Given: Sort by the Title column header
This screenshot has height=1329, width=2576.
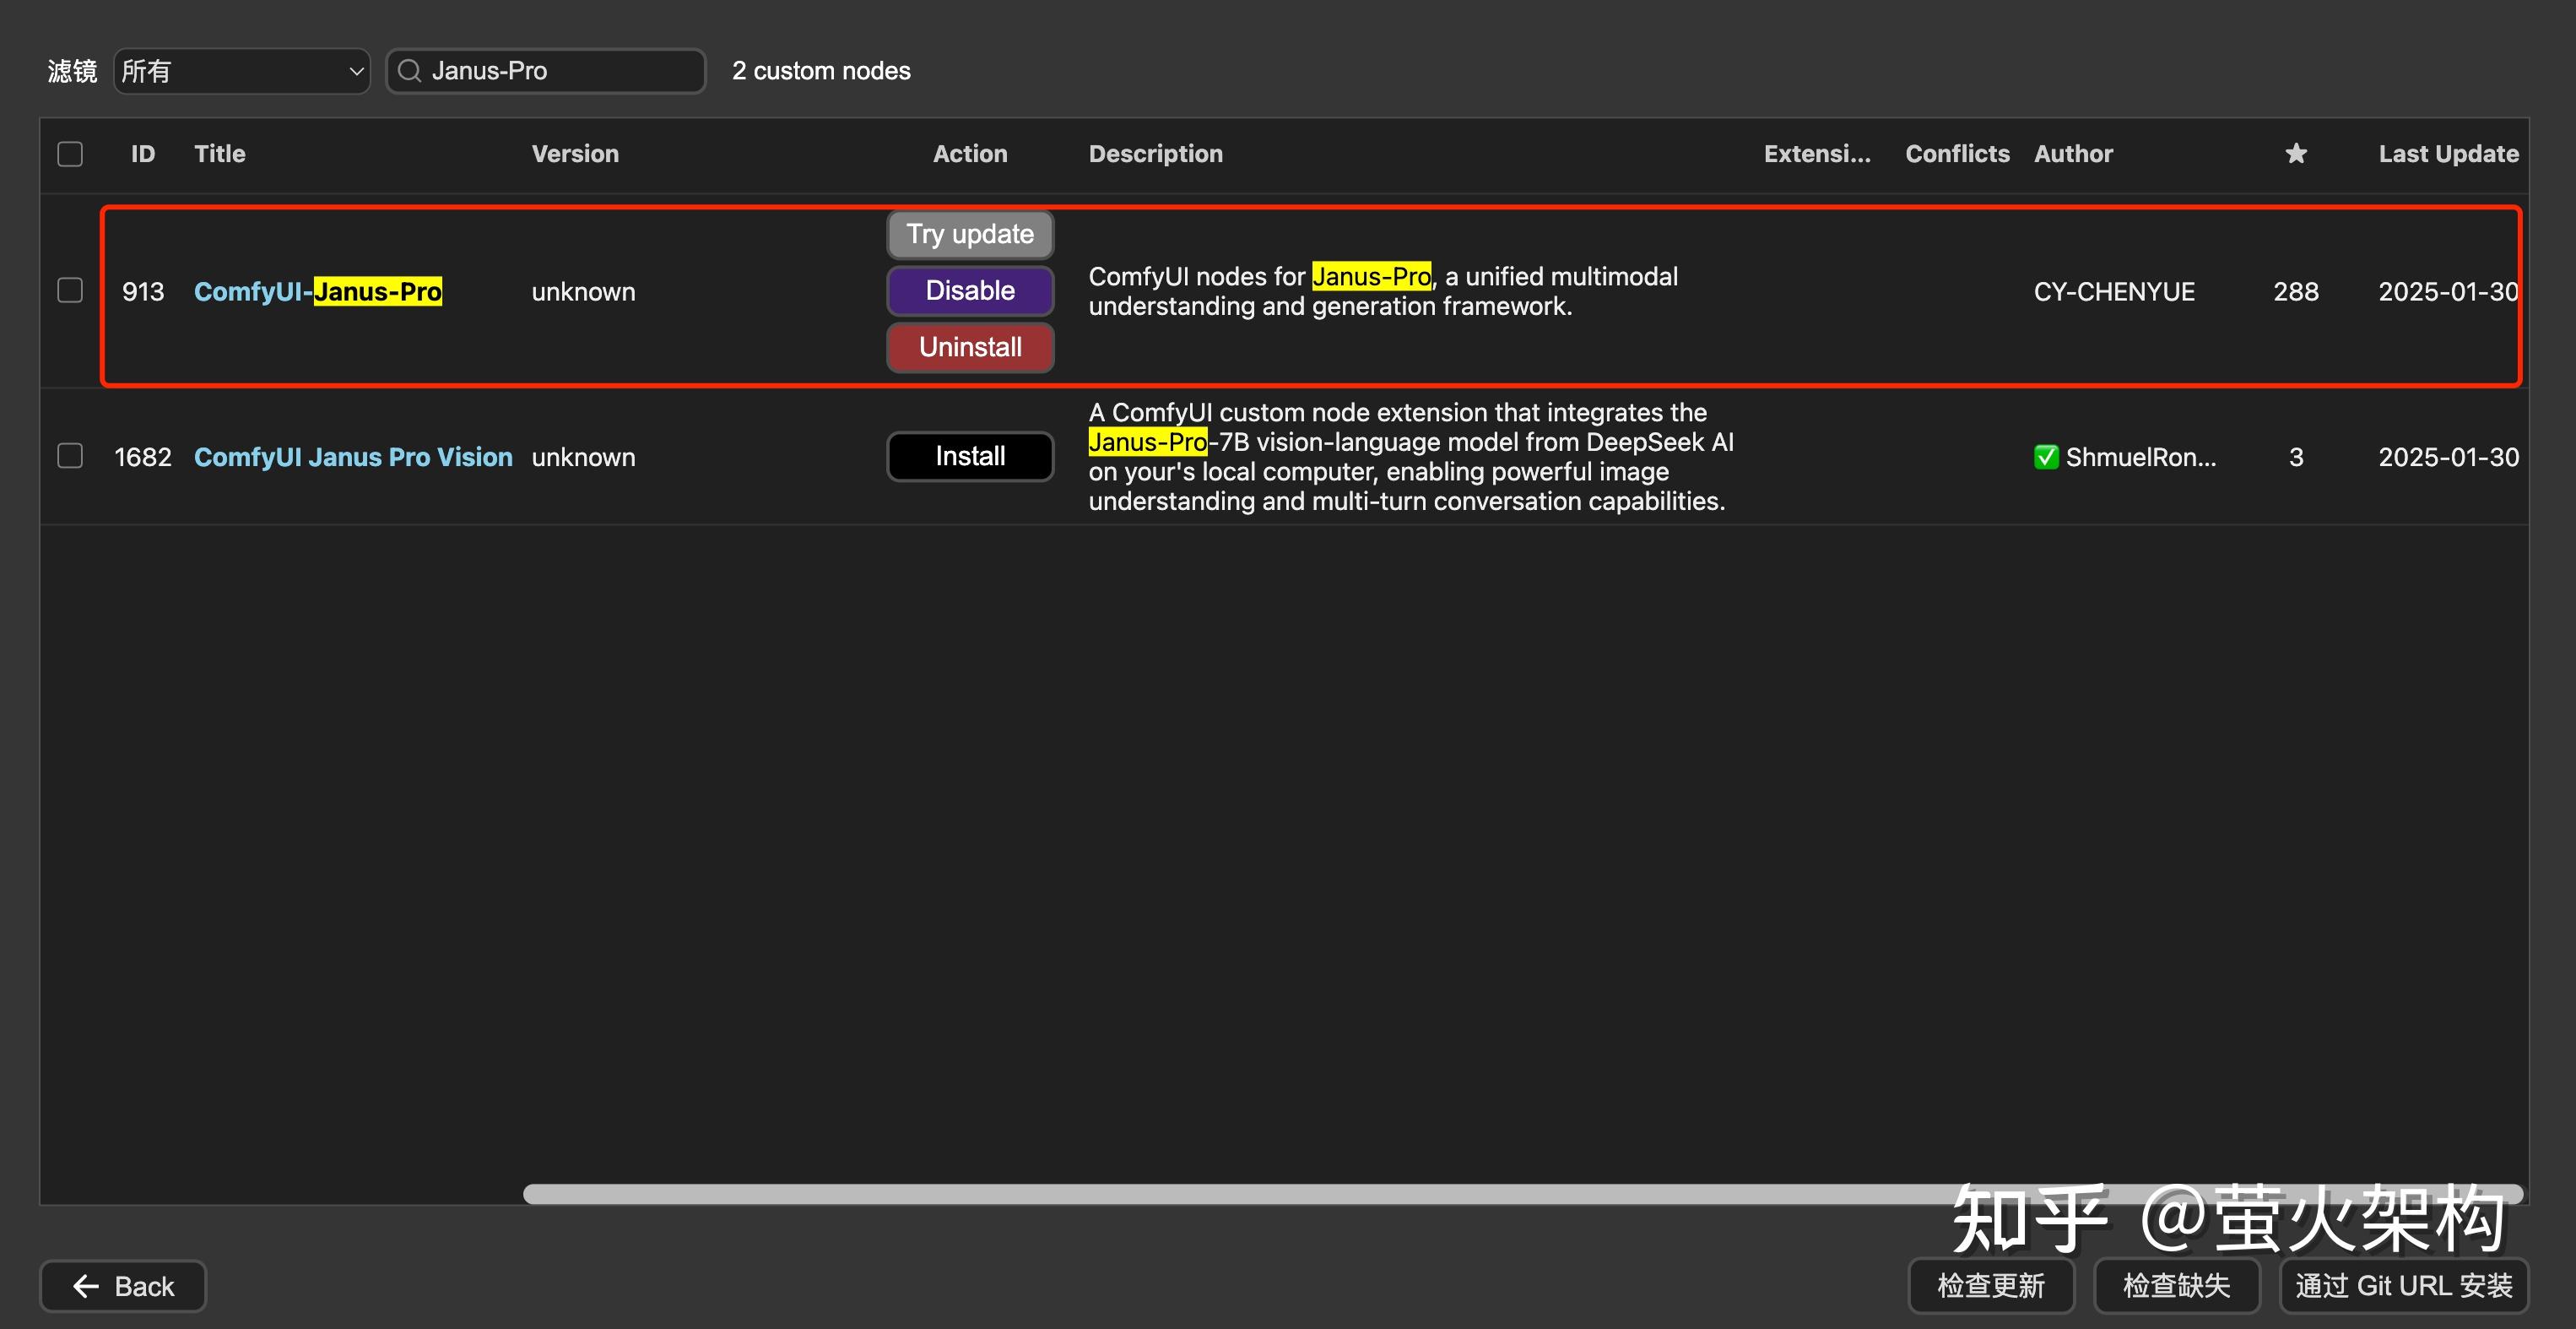Looking at the screenshot, I should [x=220, y=154].
